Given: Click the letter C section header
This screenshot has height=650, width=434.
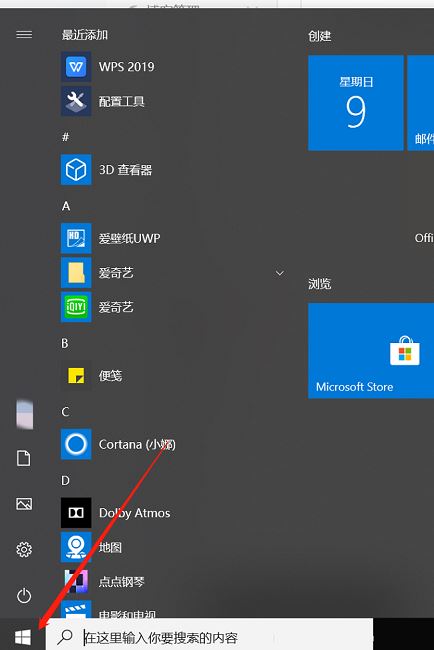Looking at the screenshot, I should click(x=65, y=412).
